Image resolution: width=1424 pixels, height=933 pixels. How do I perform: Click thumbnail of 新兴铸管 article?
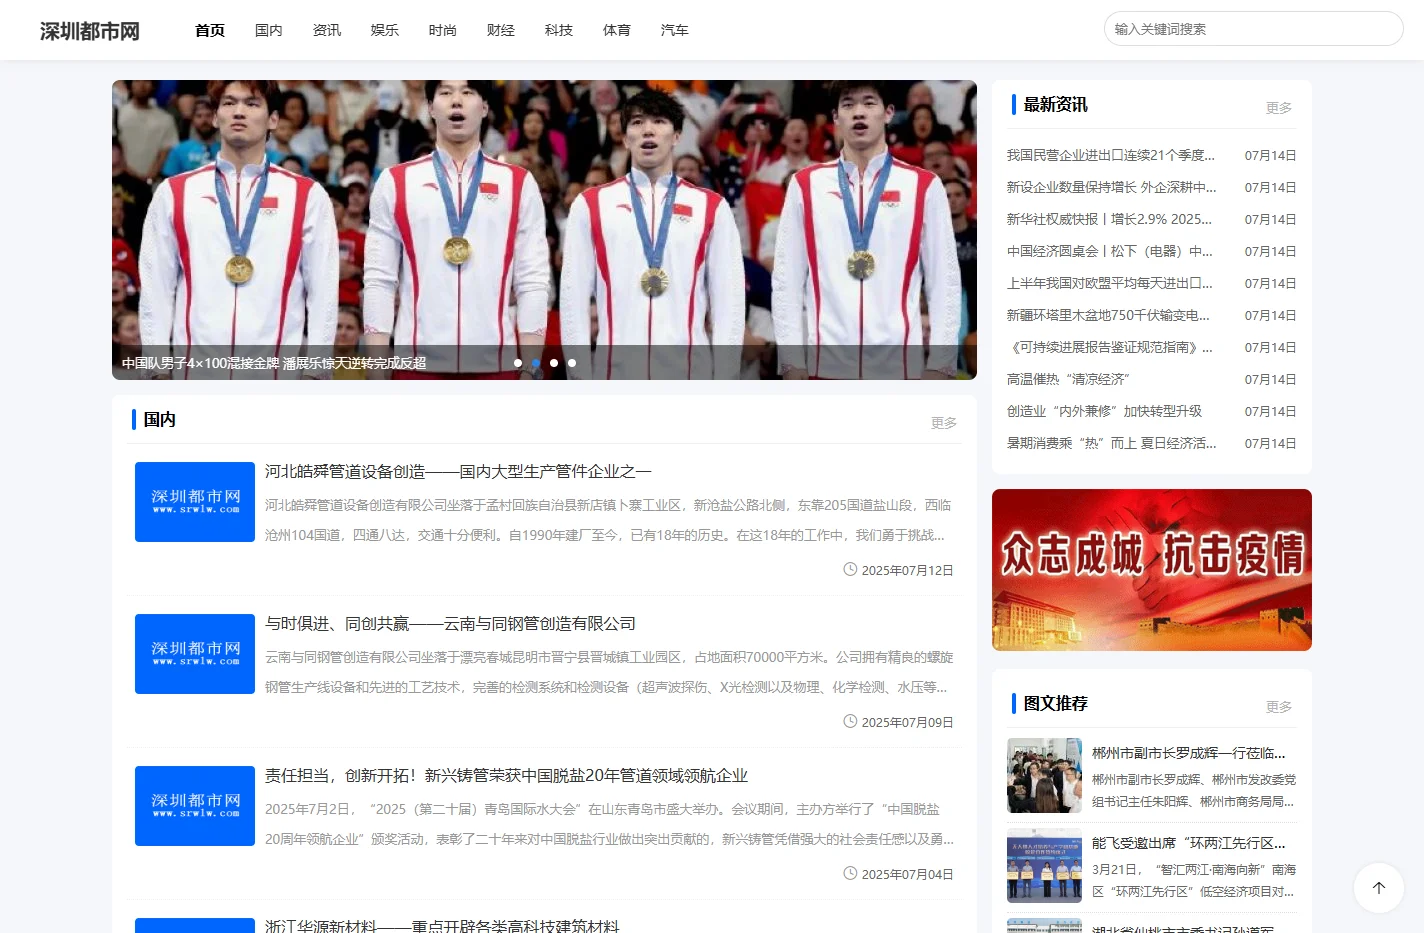195,806
